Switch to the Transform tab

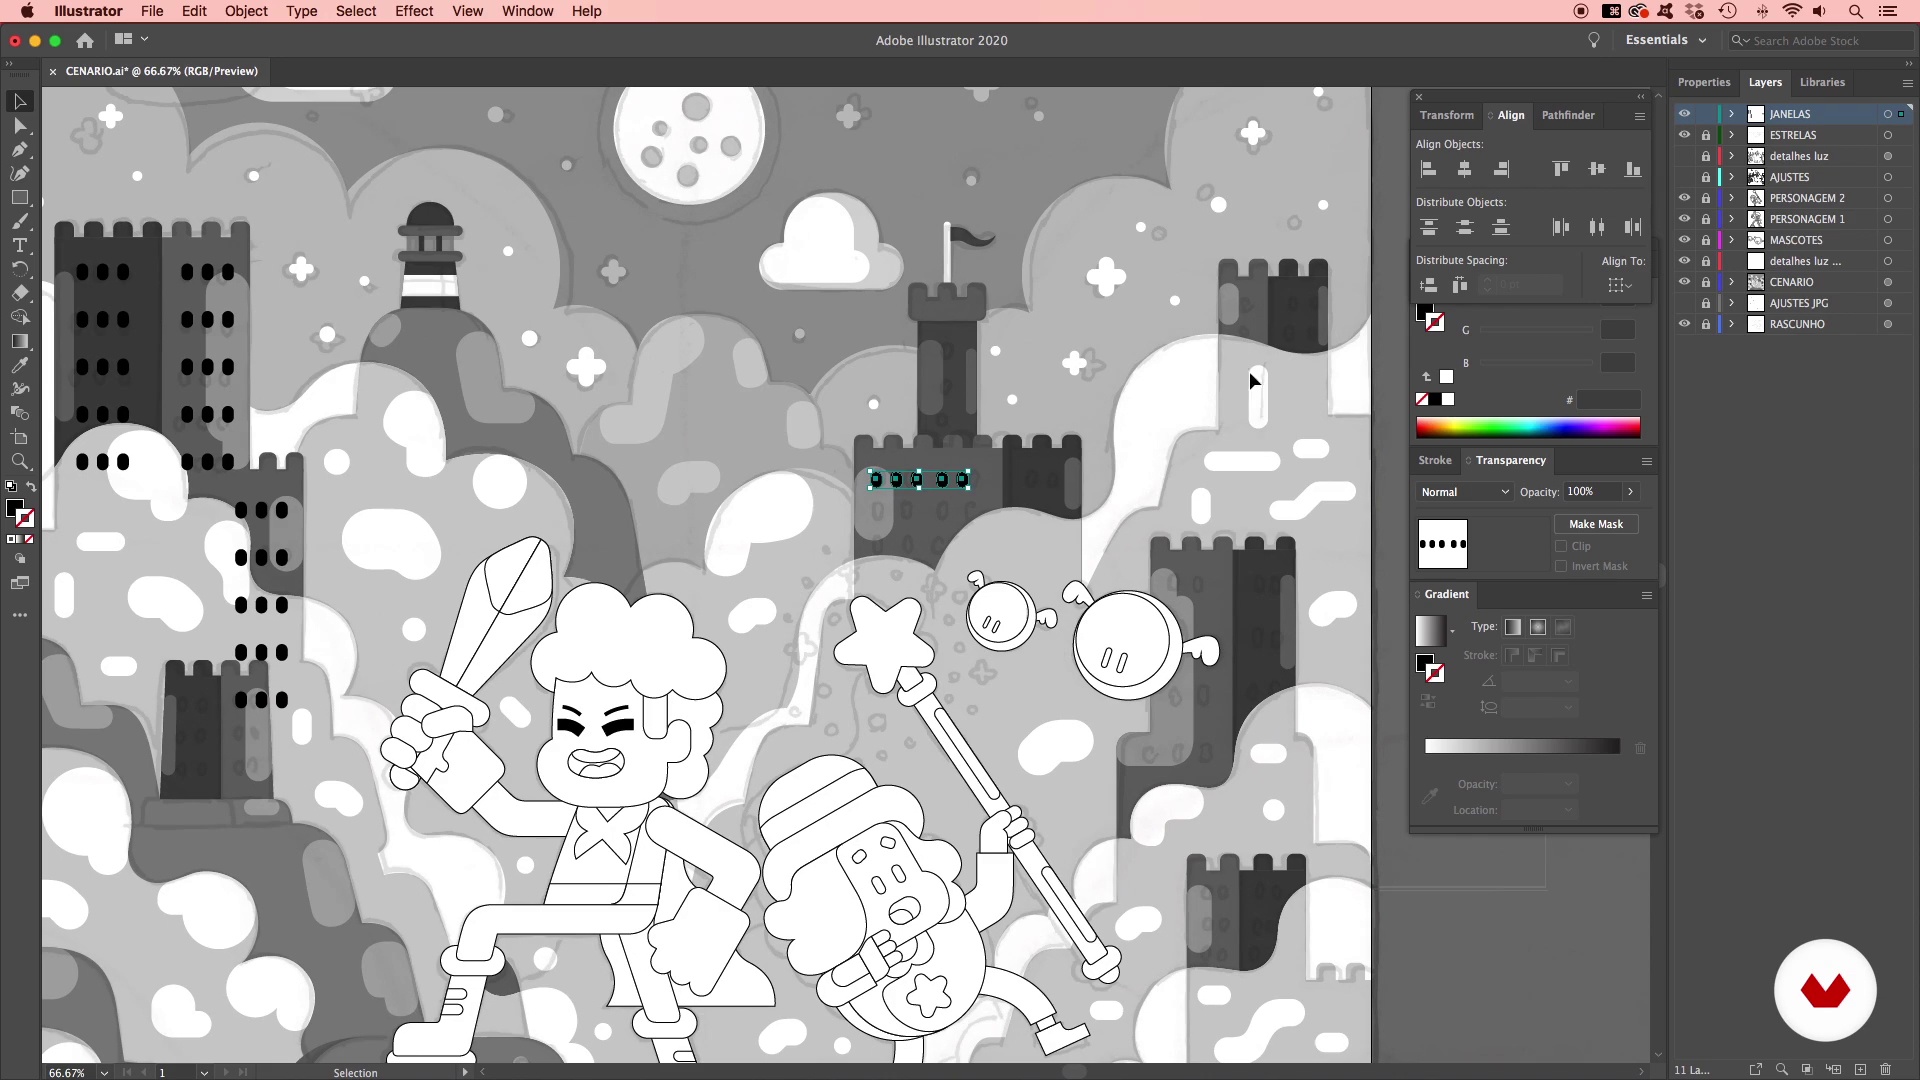[x=1446, y=115]
